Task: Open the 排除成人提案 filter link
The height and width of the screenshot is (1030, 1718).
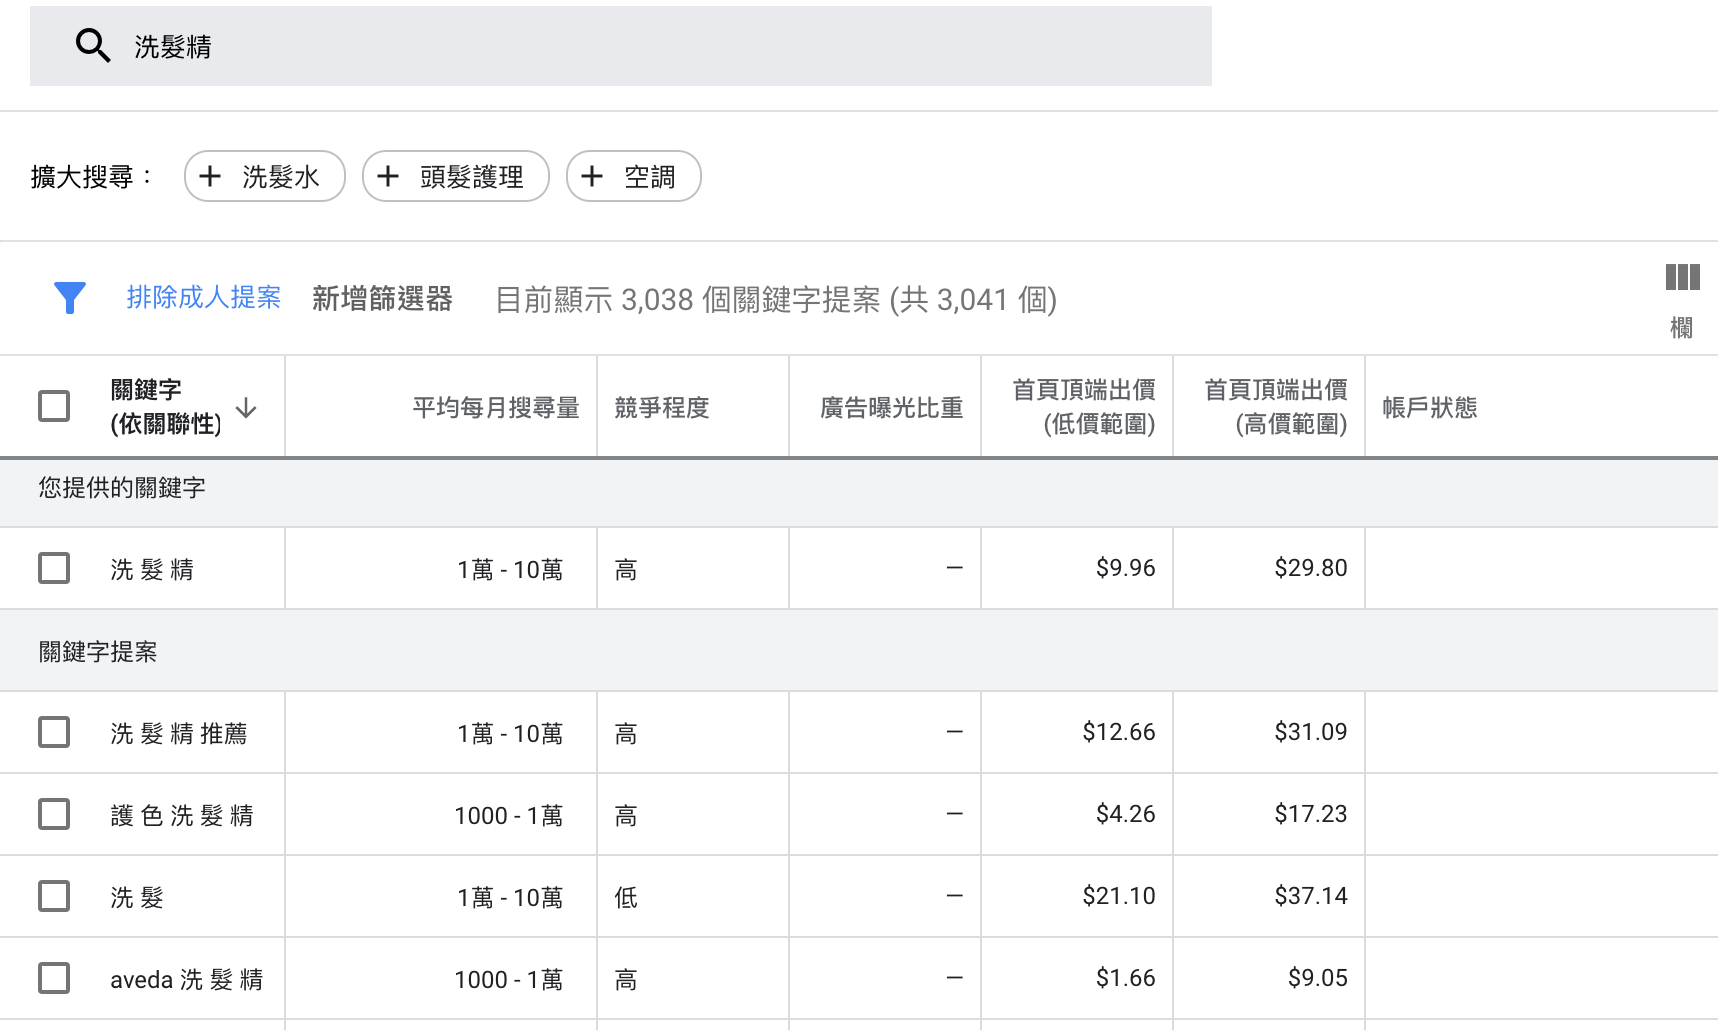Action: coord(203,297)
